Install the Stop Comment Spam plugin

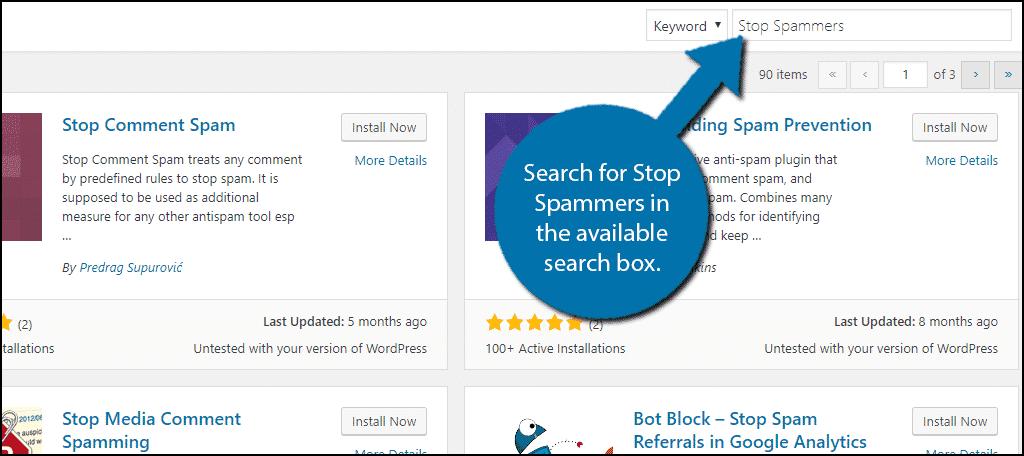pos(384,127)
